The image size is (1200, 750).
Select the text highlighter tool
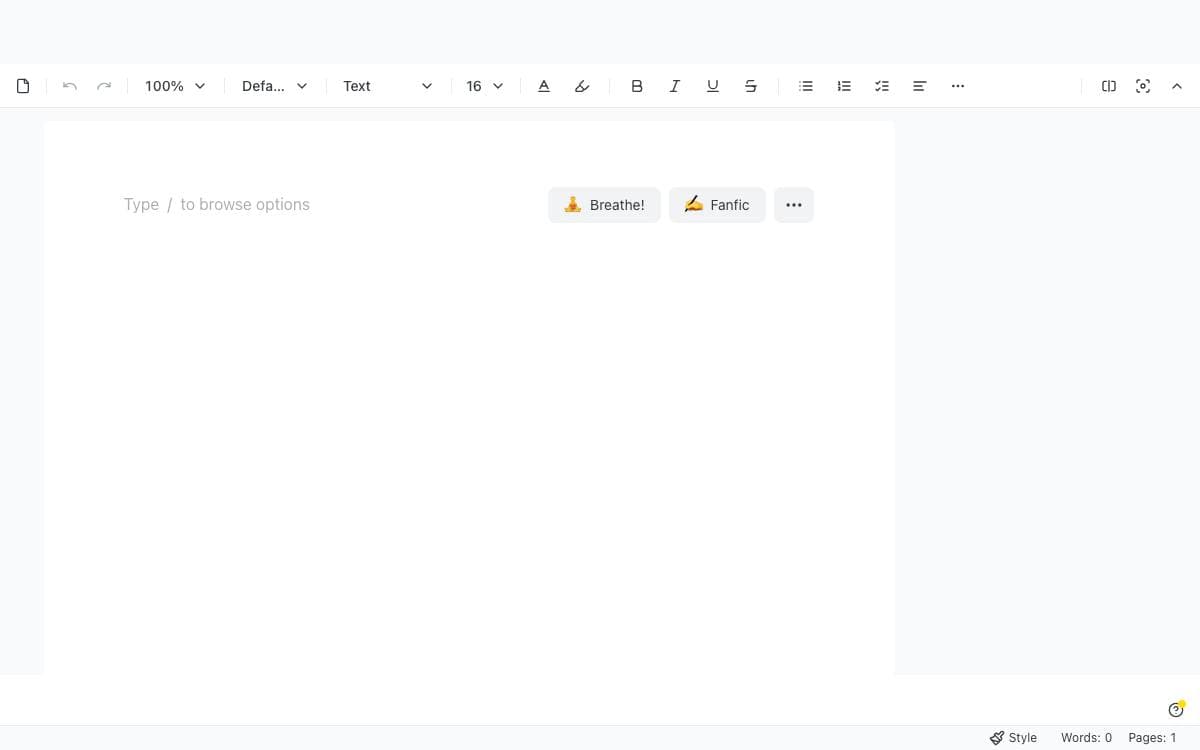pos(582,86)
